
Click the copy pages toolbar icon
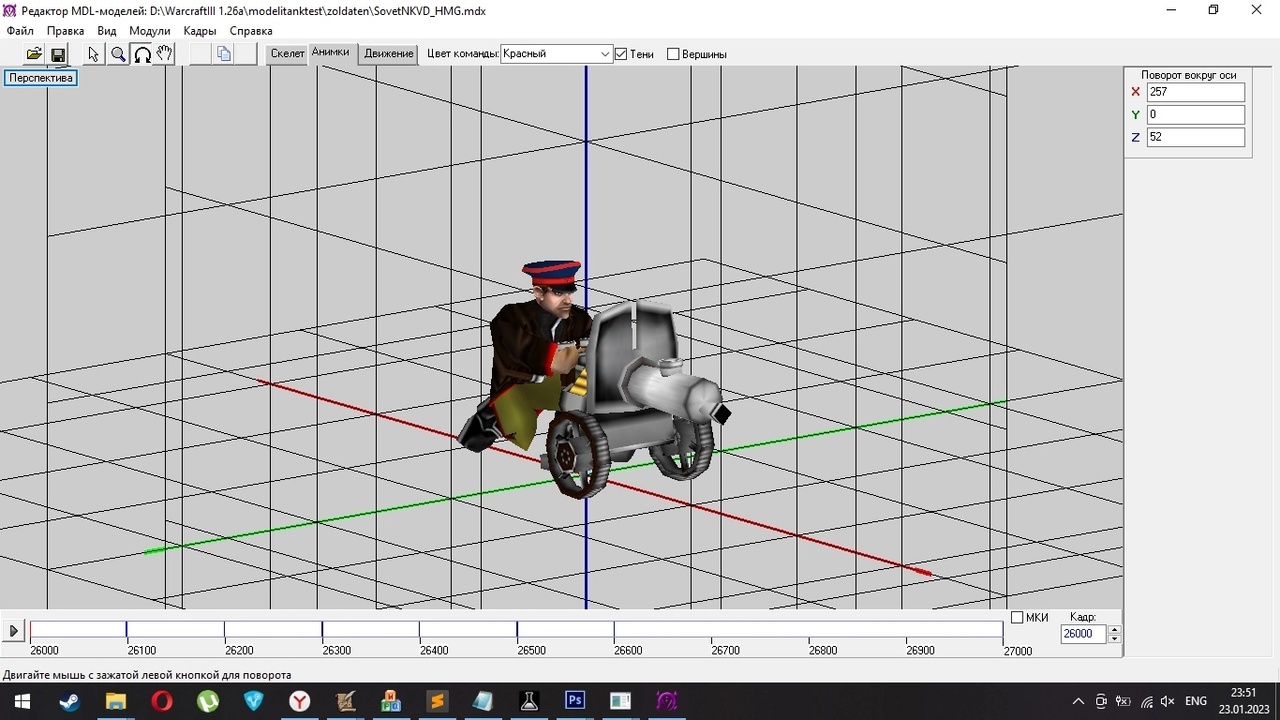224,54
